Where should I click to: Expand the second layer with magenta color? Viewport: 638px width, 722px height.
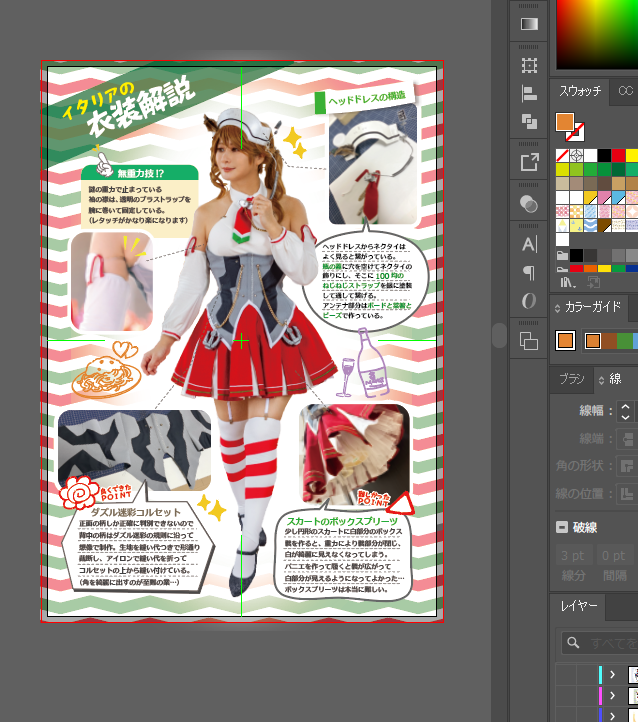(613, 694)
